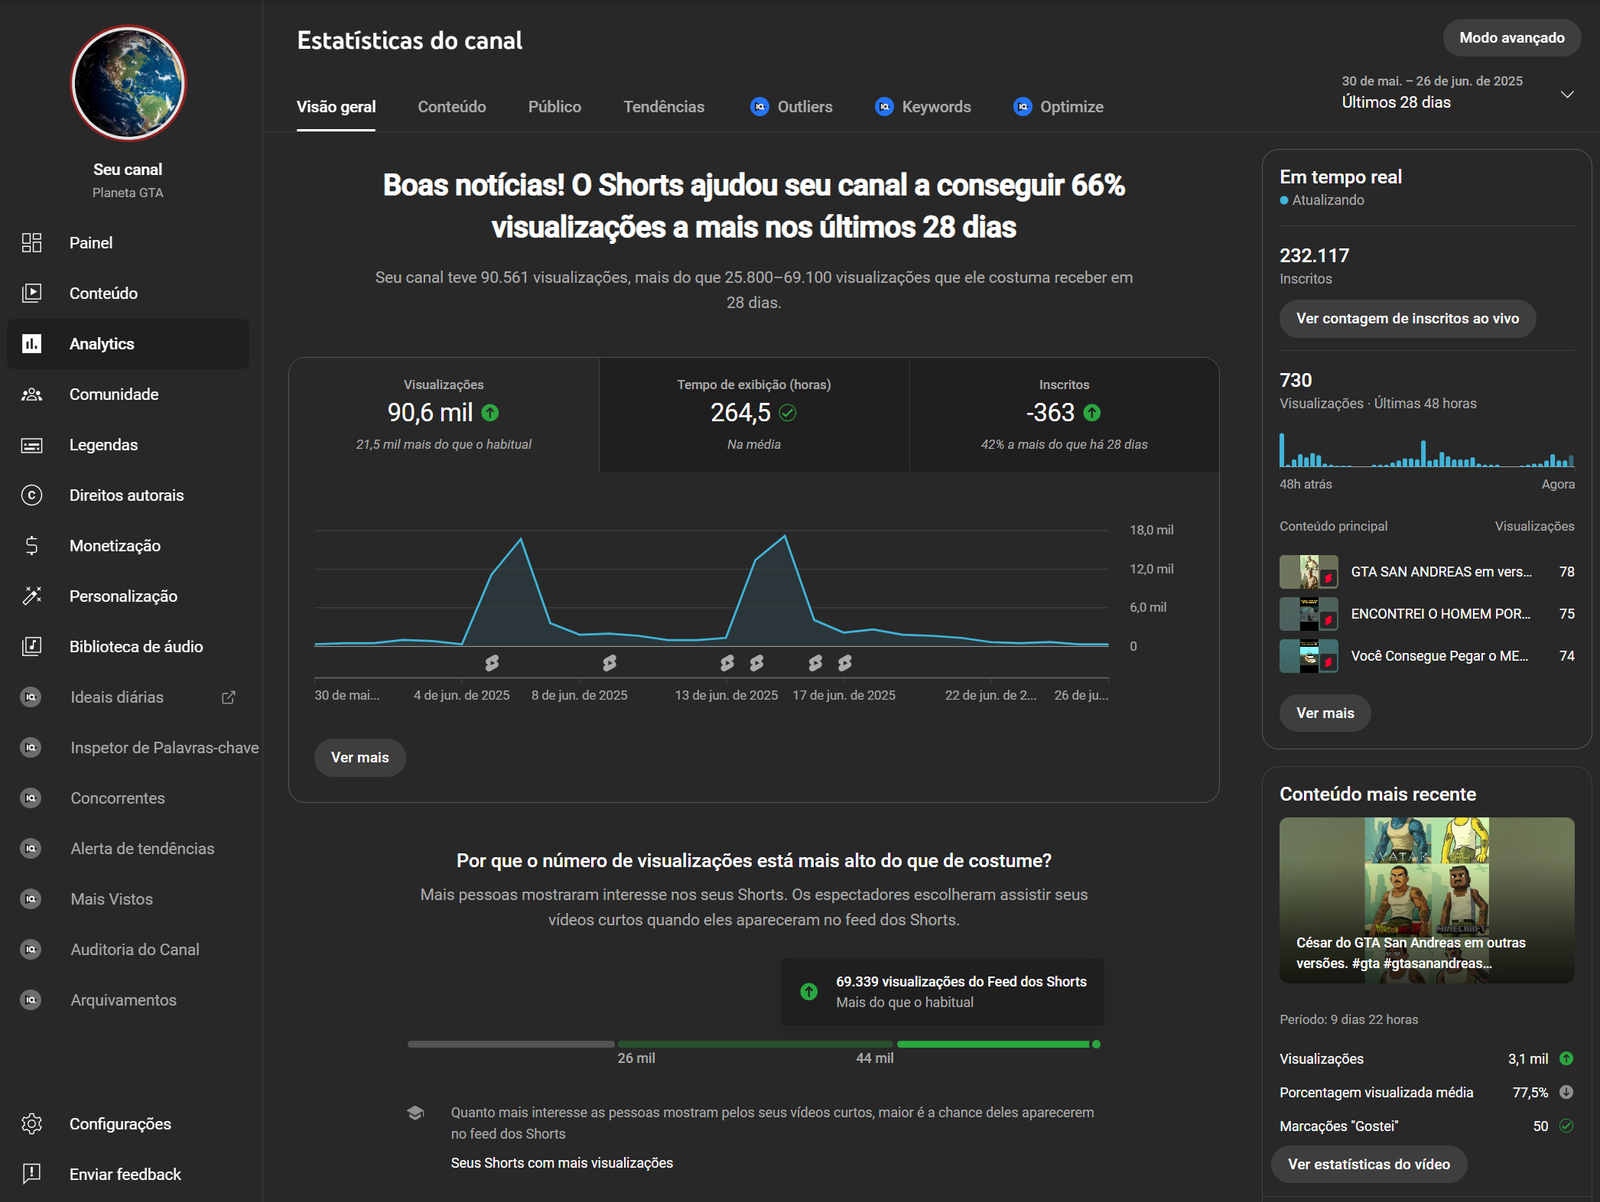Viewport: 1600px width, 1202px height.
Task: Open the latest video thumbnail César do GTA
Action: 1427,900
